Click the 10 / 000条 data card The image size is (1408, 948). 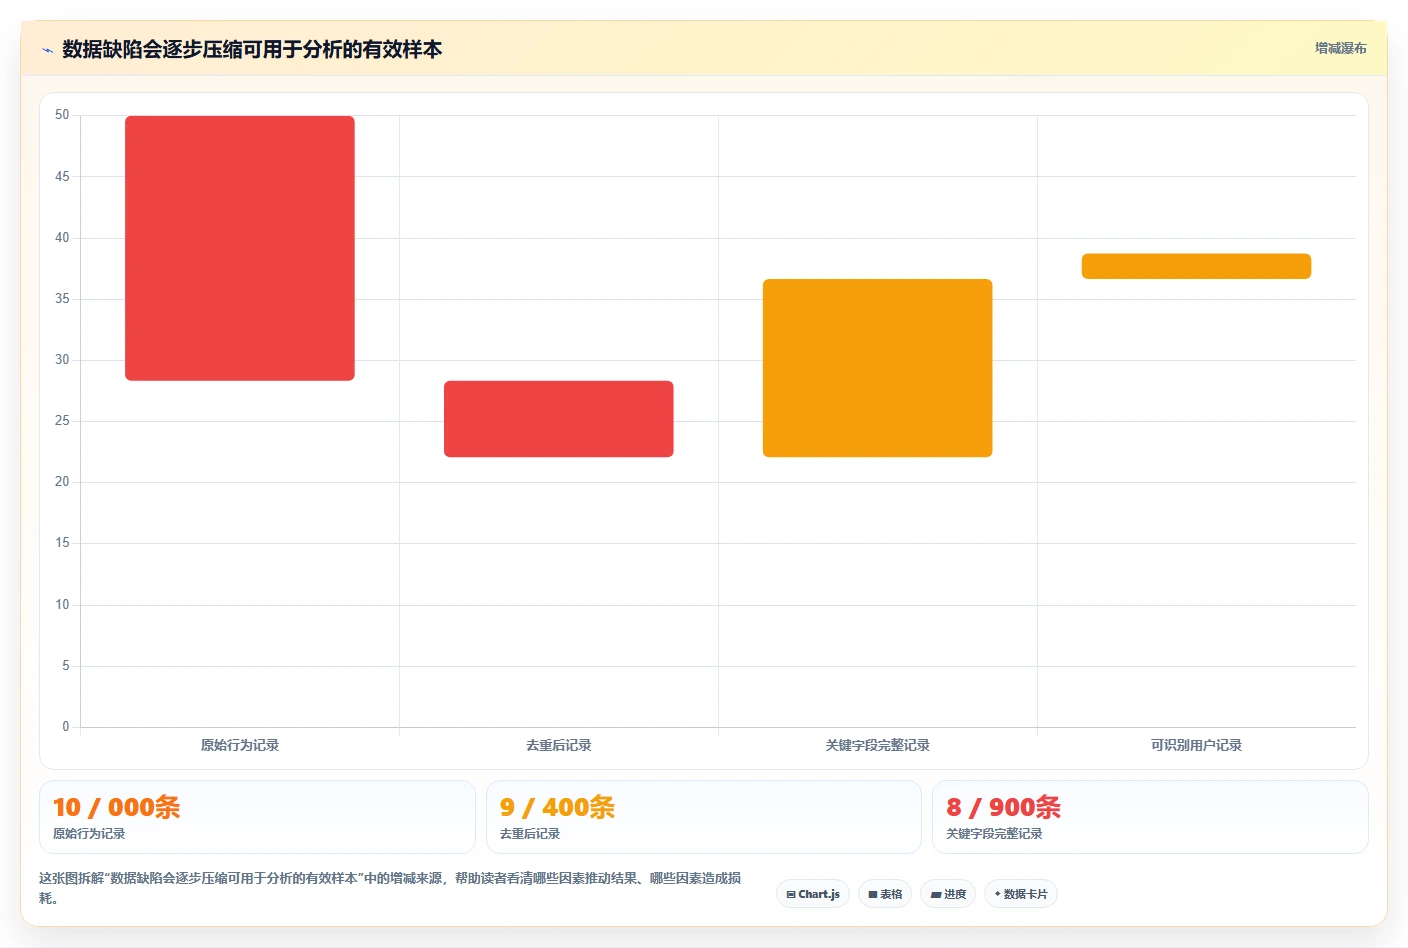[257, 817]
